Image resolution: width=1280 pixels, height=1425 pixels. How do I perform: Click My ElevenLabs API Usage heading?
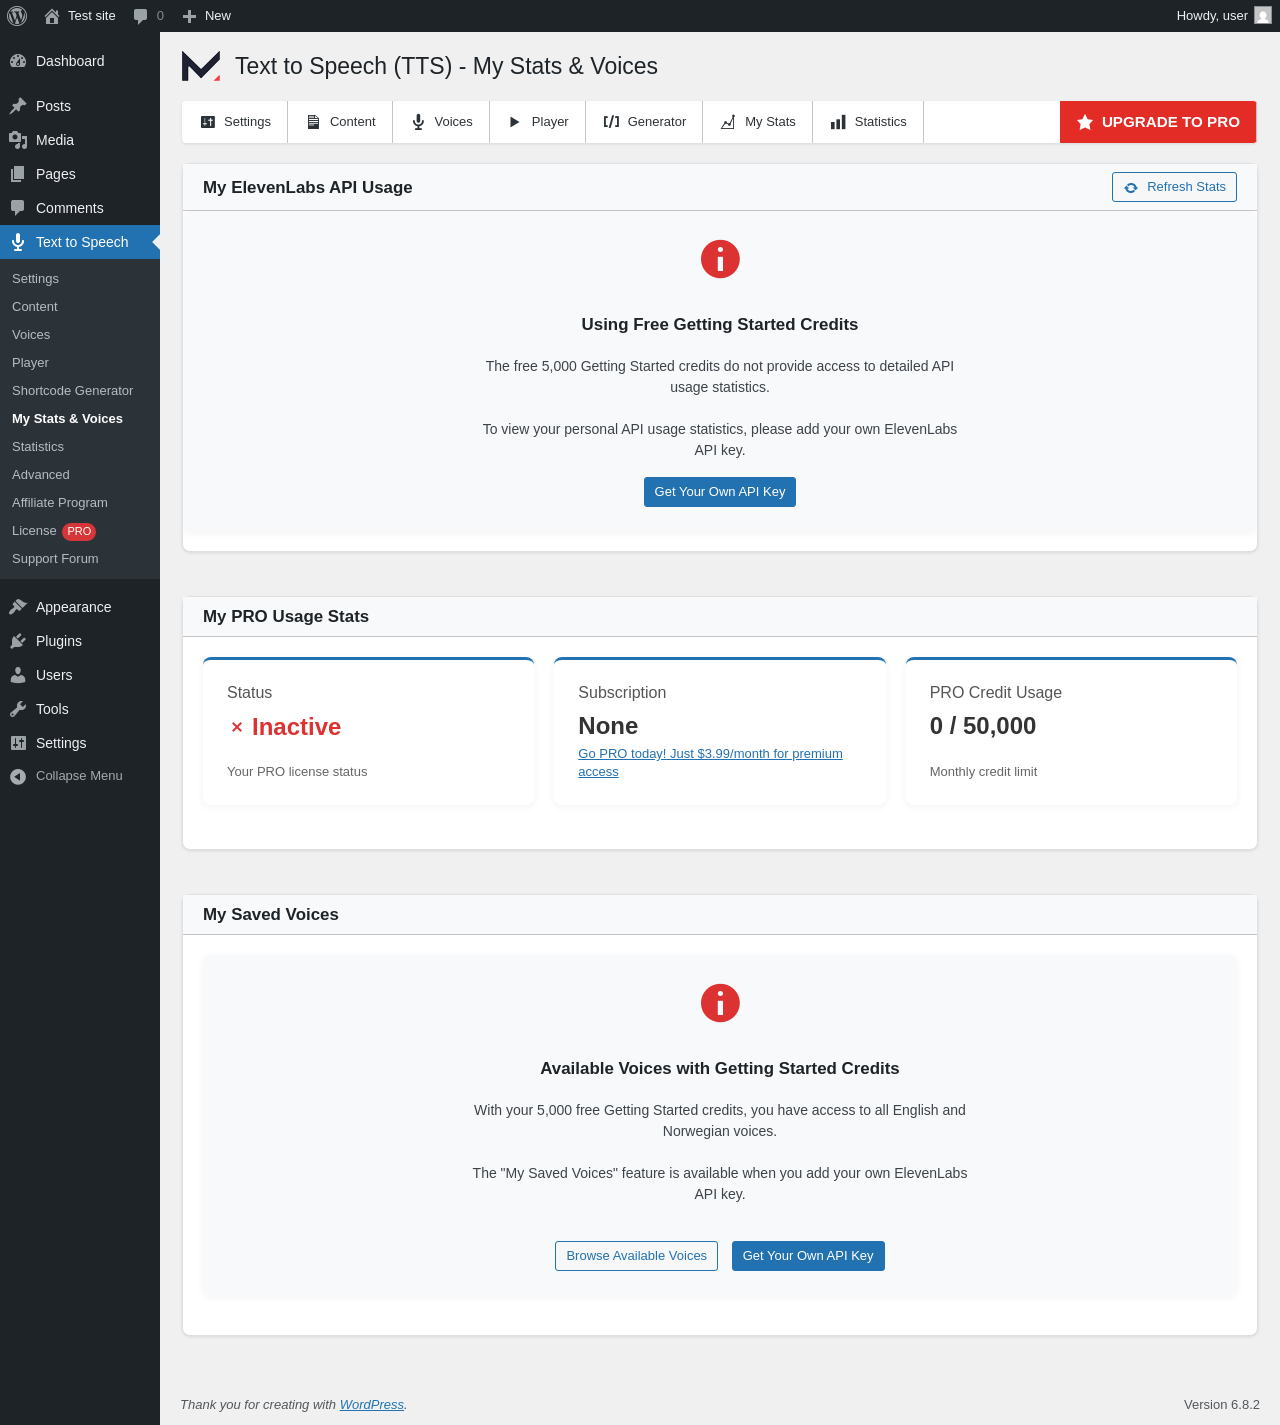pyautogui.click(x=308, y=187)
